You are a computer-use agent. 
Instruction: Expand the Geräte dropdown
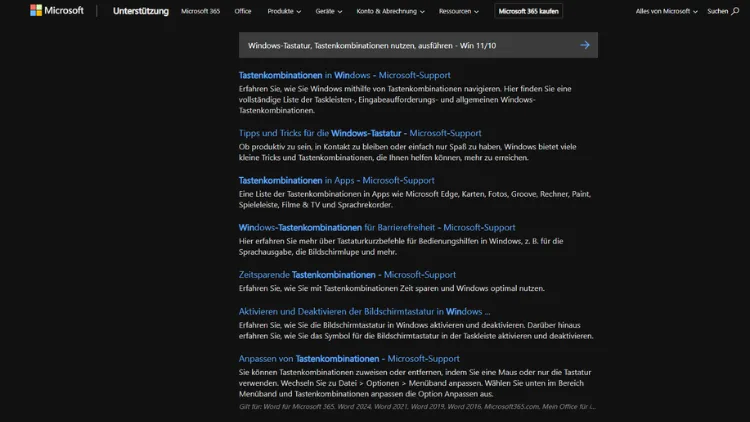click(329, 11)
